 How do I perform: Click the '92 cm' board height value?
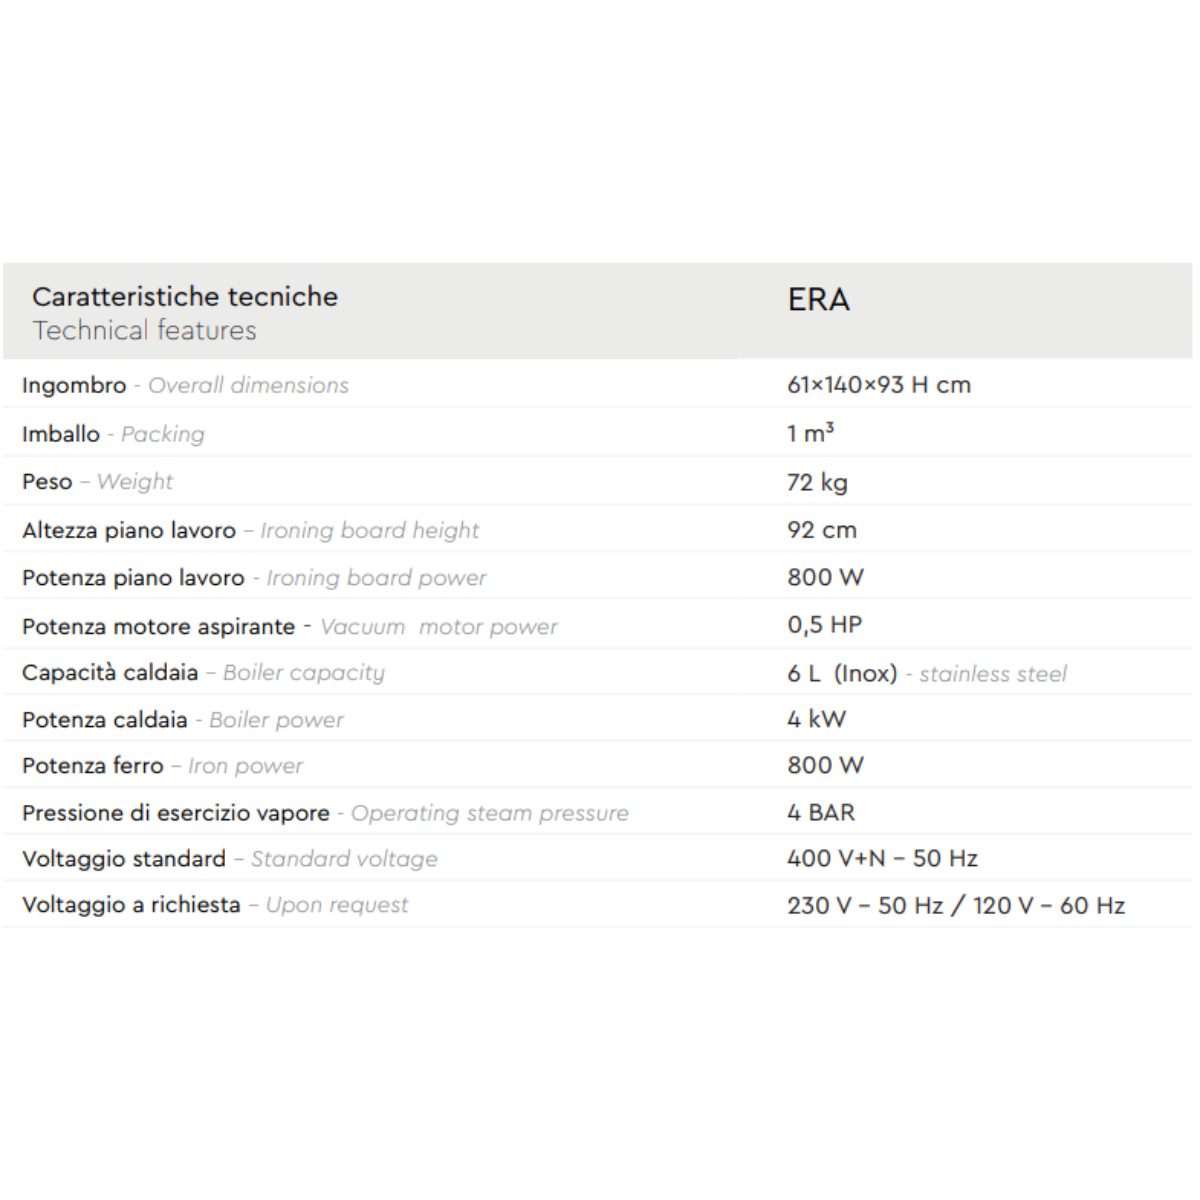point(821,531)
